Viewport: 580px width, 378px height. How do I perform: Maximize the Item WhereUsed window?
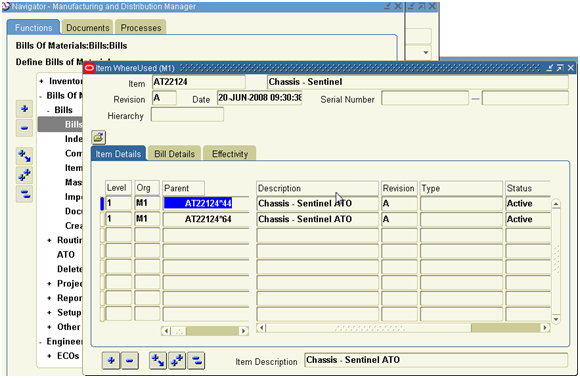560,68
